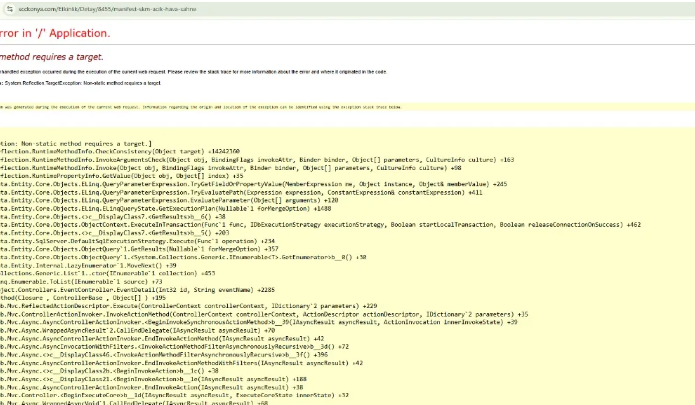
Task: Click stack line containing "AsyncInvocationWithFilters" b__3d() +72
Action: pyautogui.click(x=174, y=347)
